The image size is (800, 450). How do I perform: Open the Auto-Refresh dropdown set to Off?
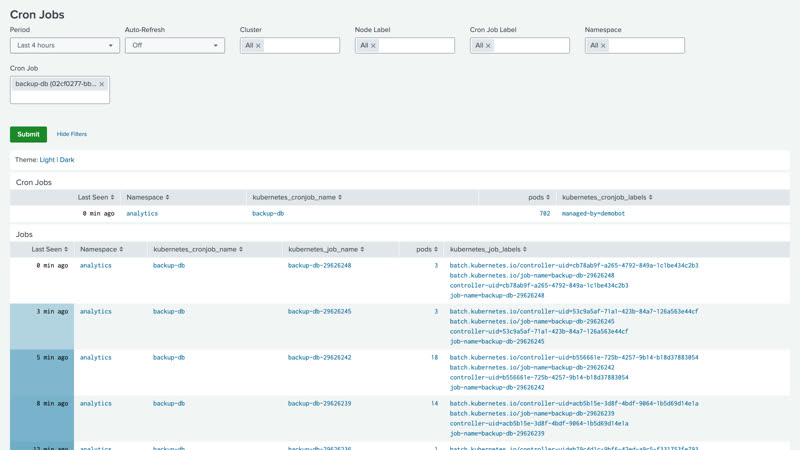pyautogui.click(x=174, y=45)
